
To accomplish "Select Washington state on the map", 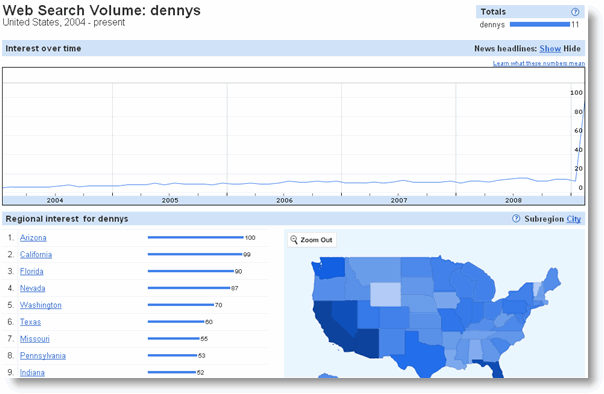I will tap(329, 268).
